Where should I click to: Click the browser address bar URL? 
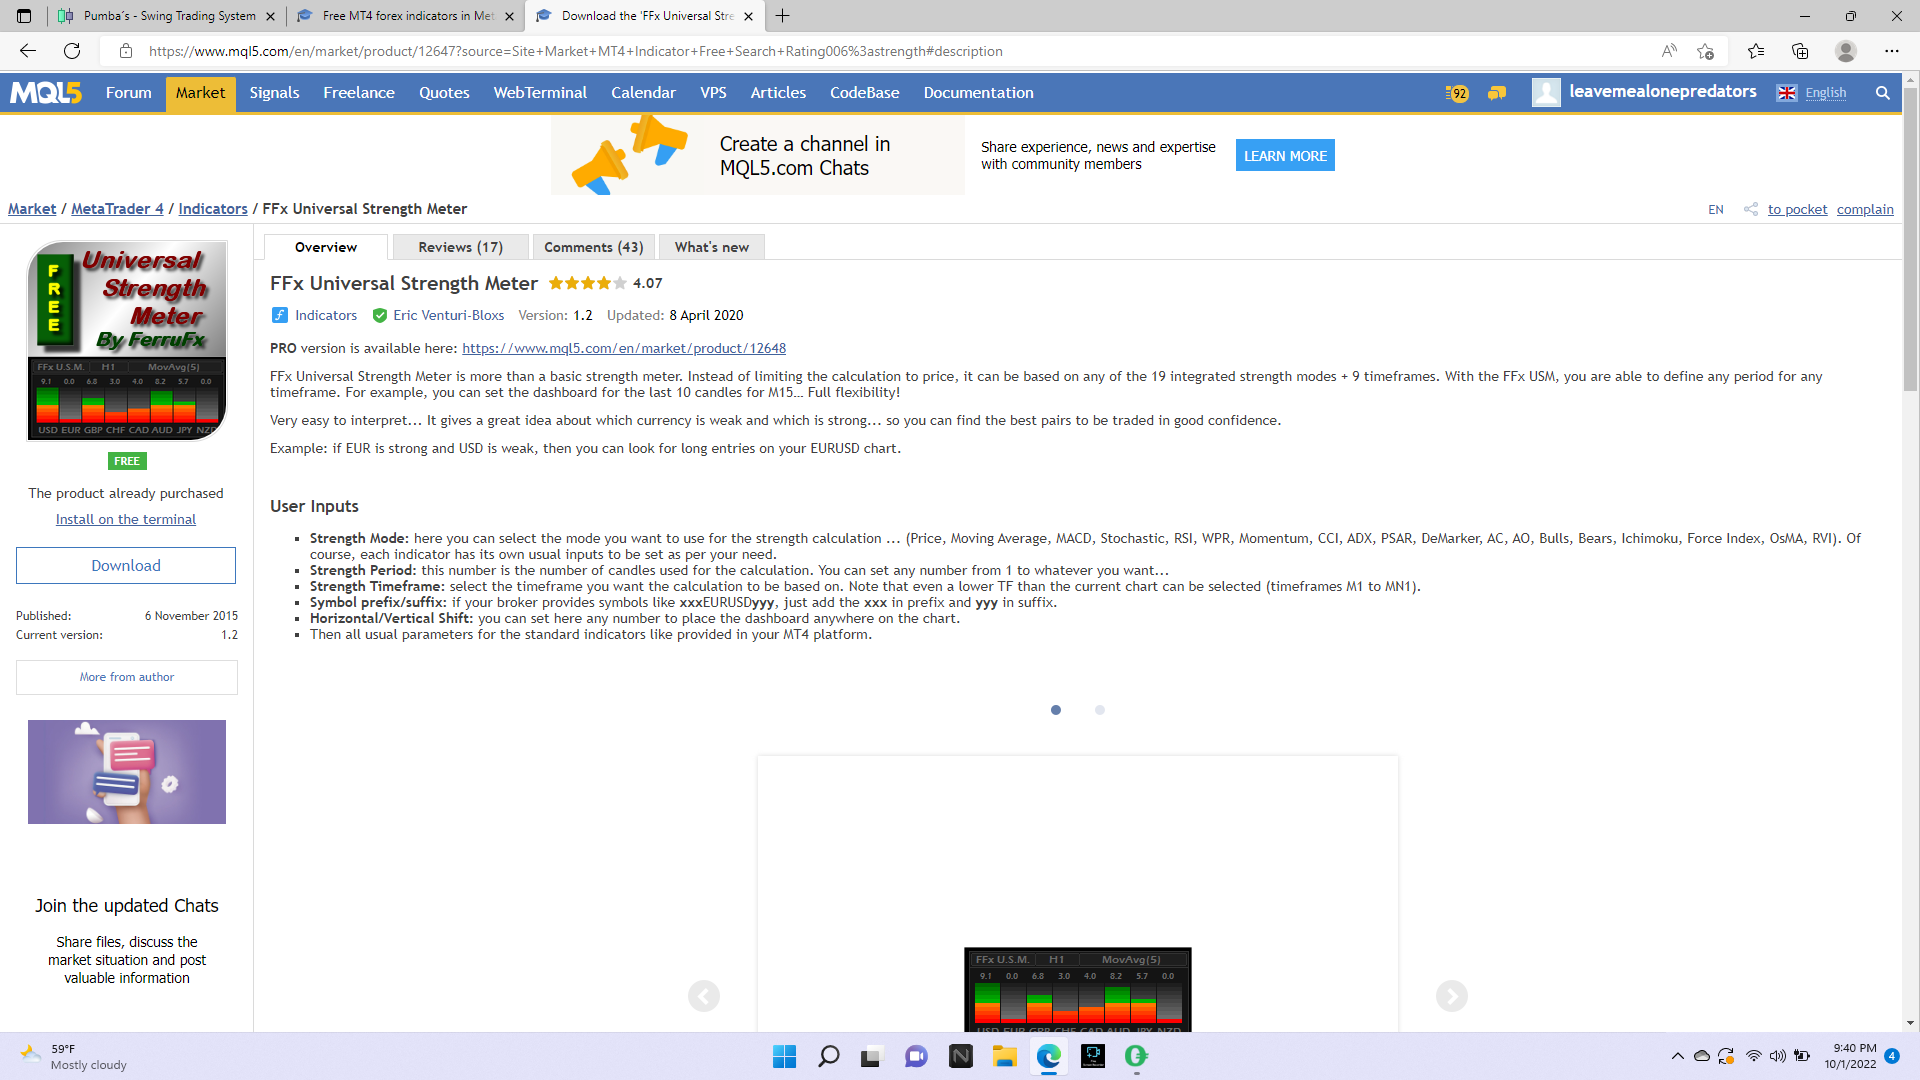tap(575, 51)
